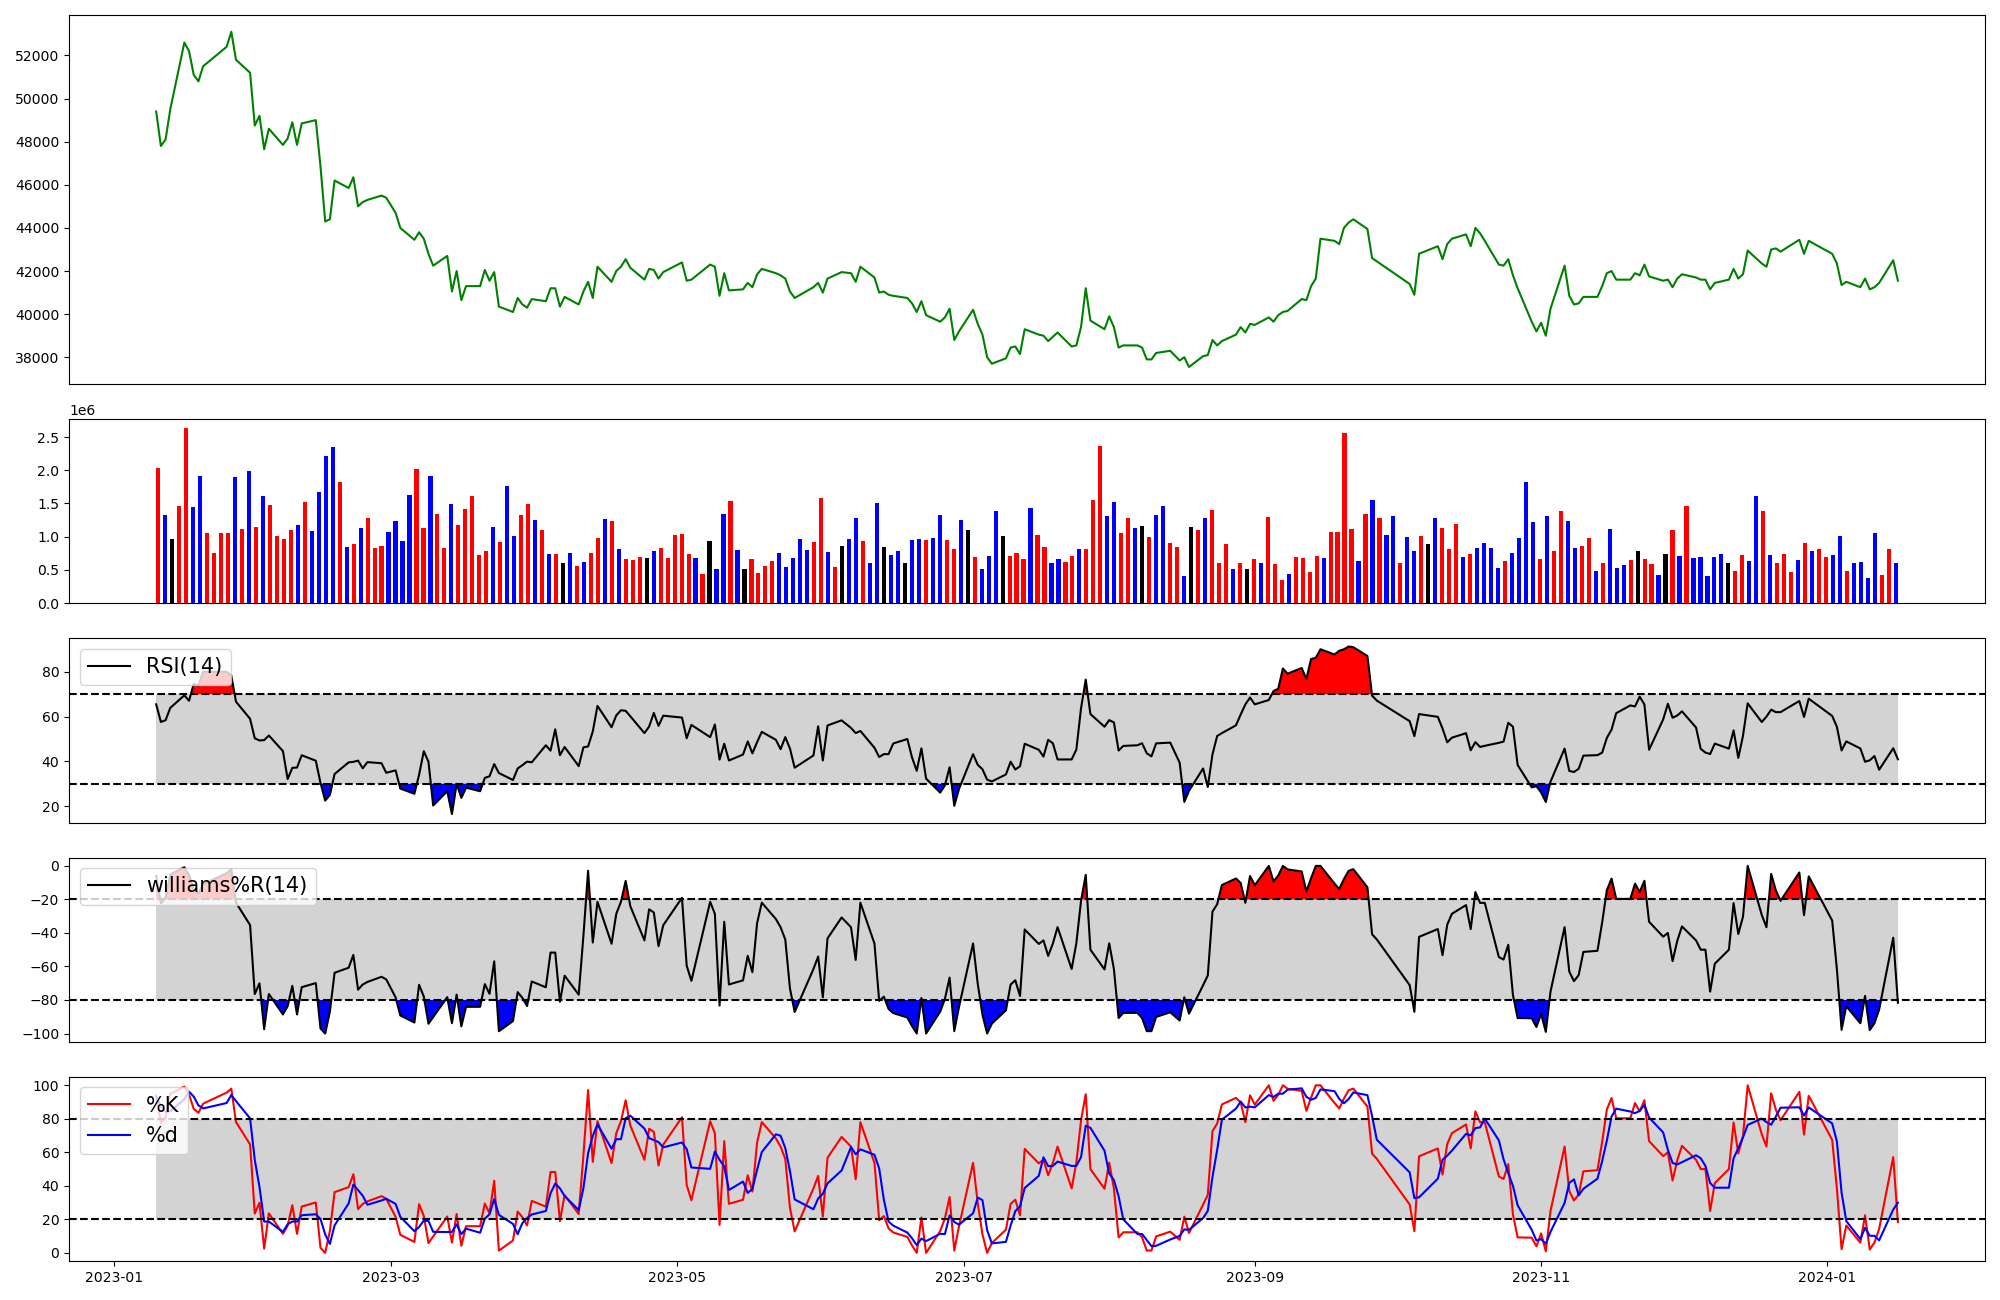Select the 2023-05 date tick label
2000x1300 pixels.
coord(678,1277)
